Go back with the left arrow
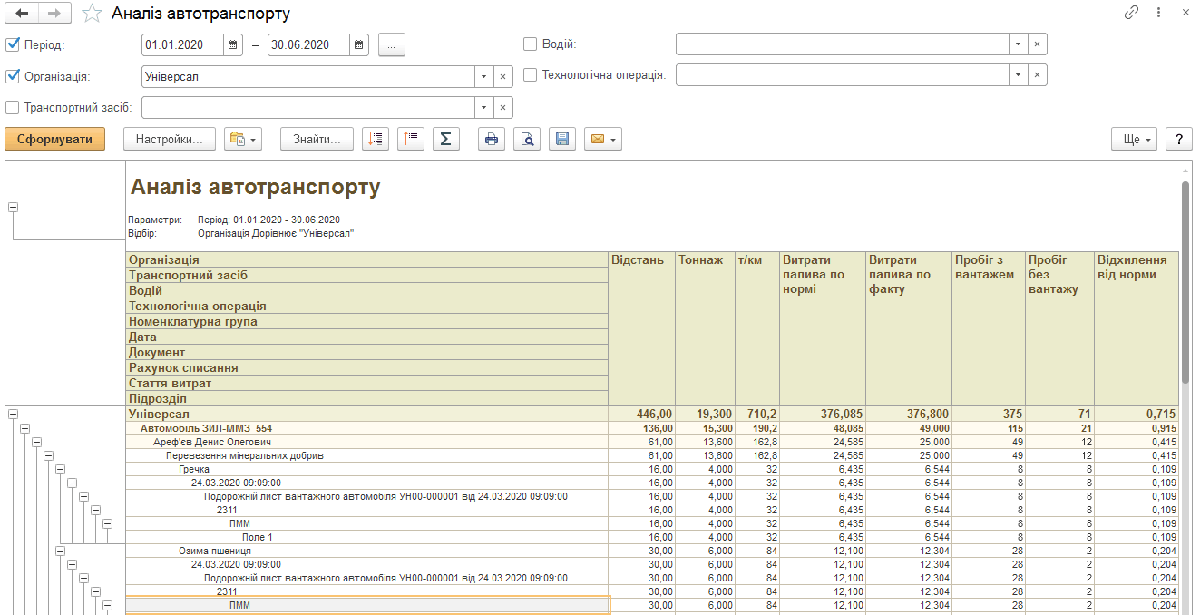This screenshot has height=615, width=1200. [x=21, y=13]
